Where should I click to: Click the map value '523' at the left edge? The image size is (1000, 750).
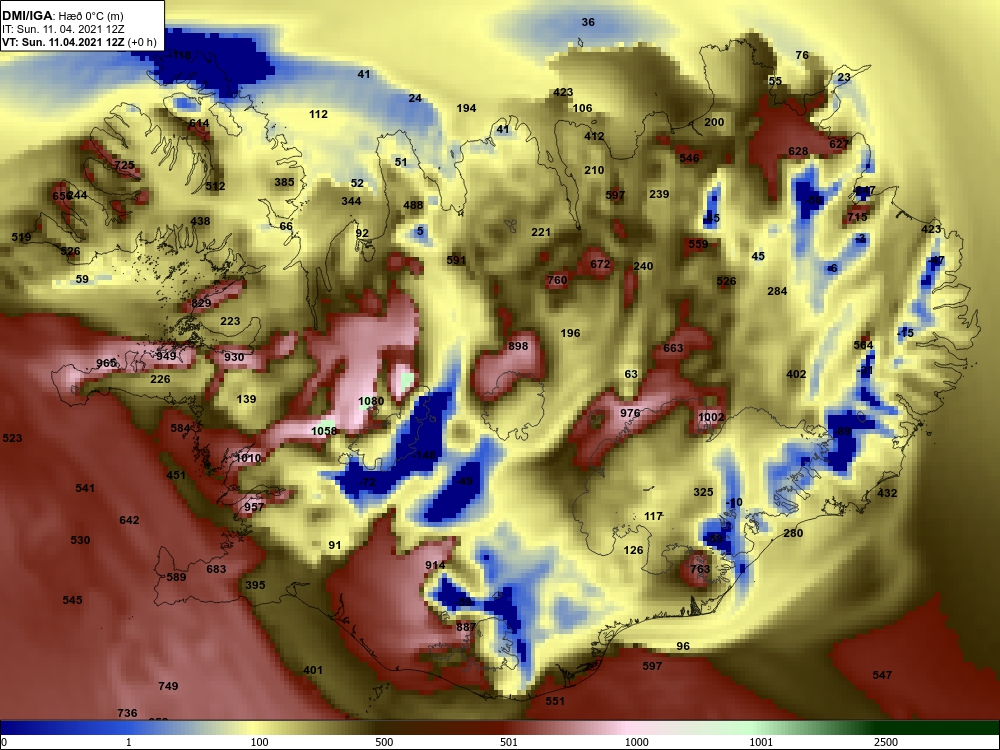(x=12, y=438)
